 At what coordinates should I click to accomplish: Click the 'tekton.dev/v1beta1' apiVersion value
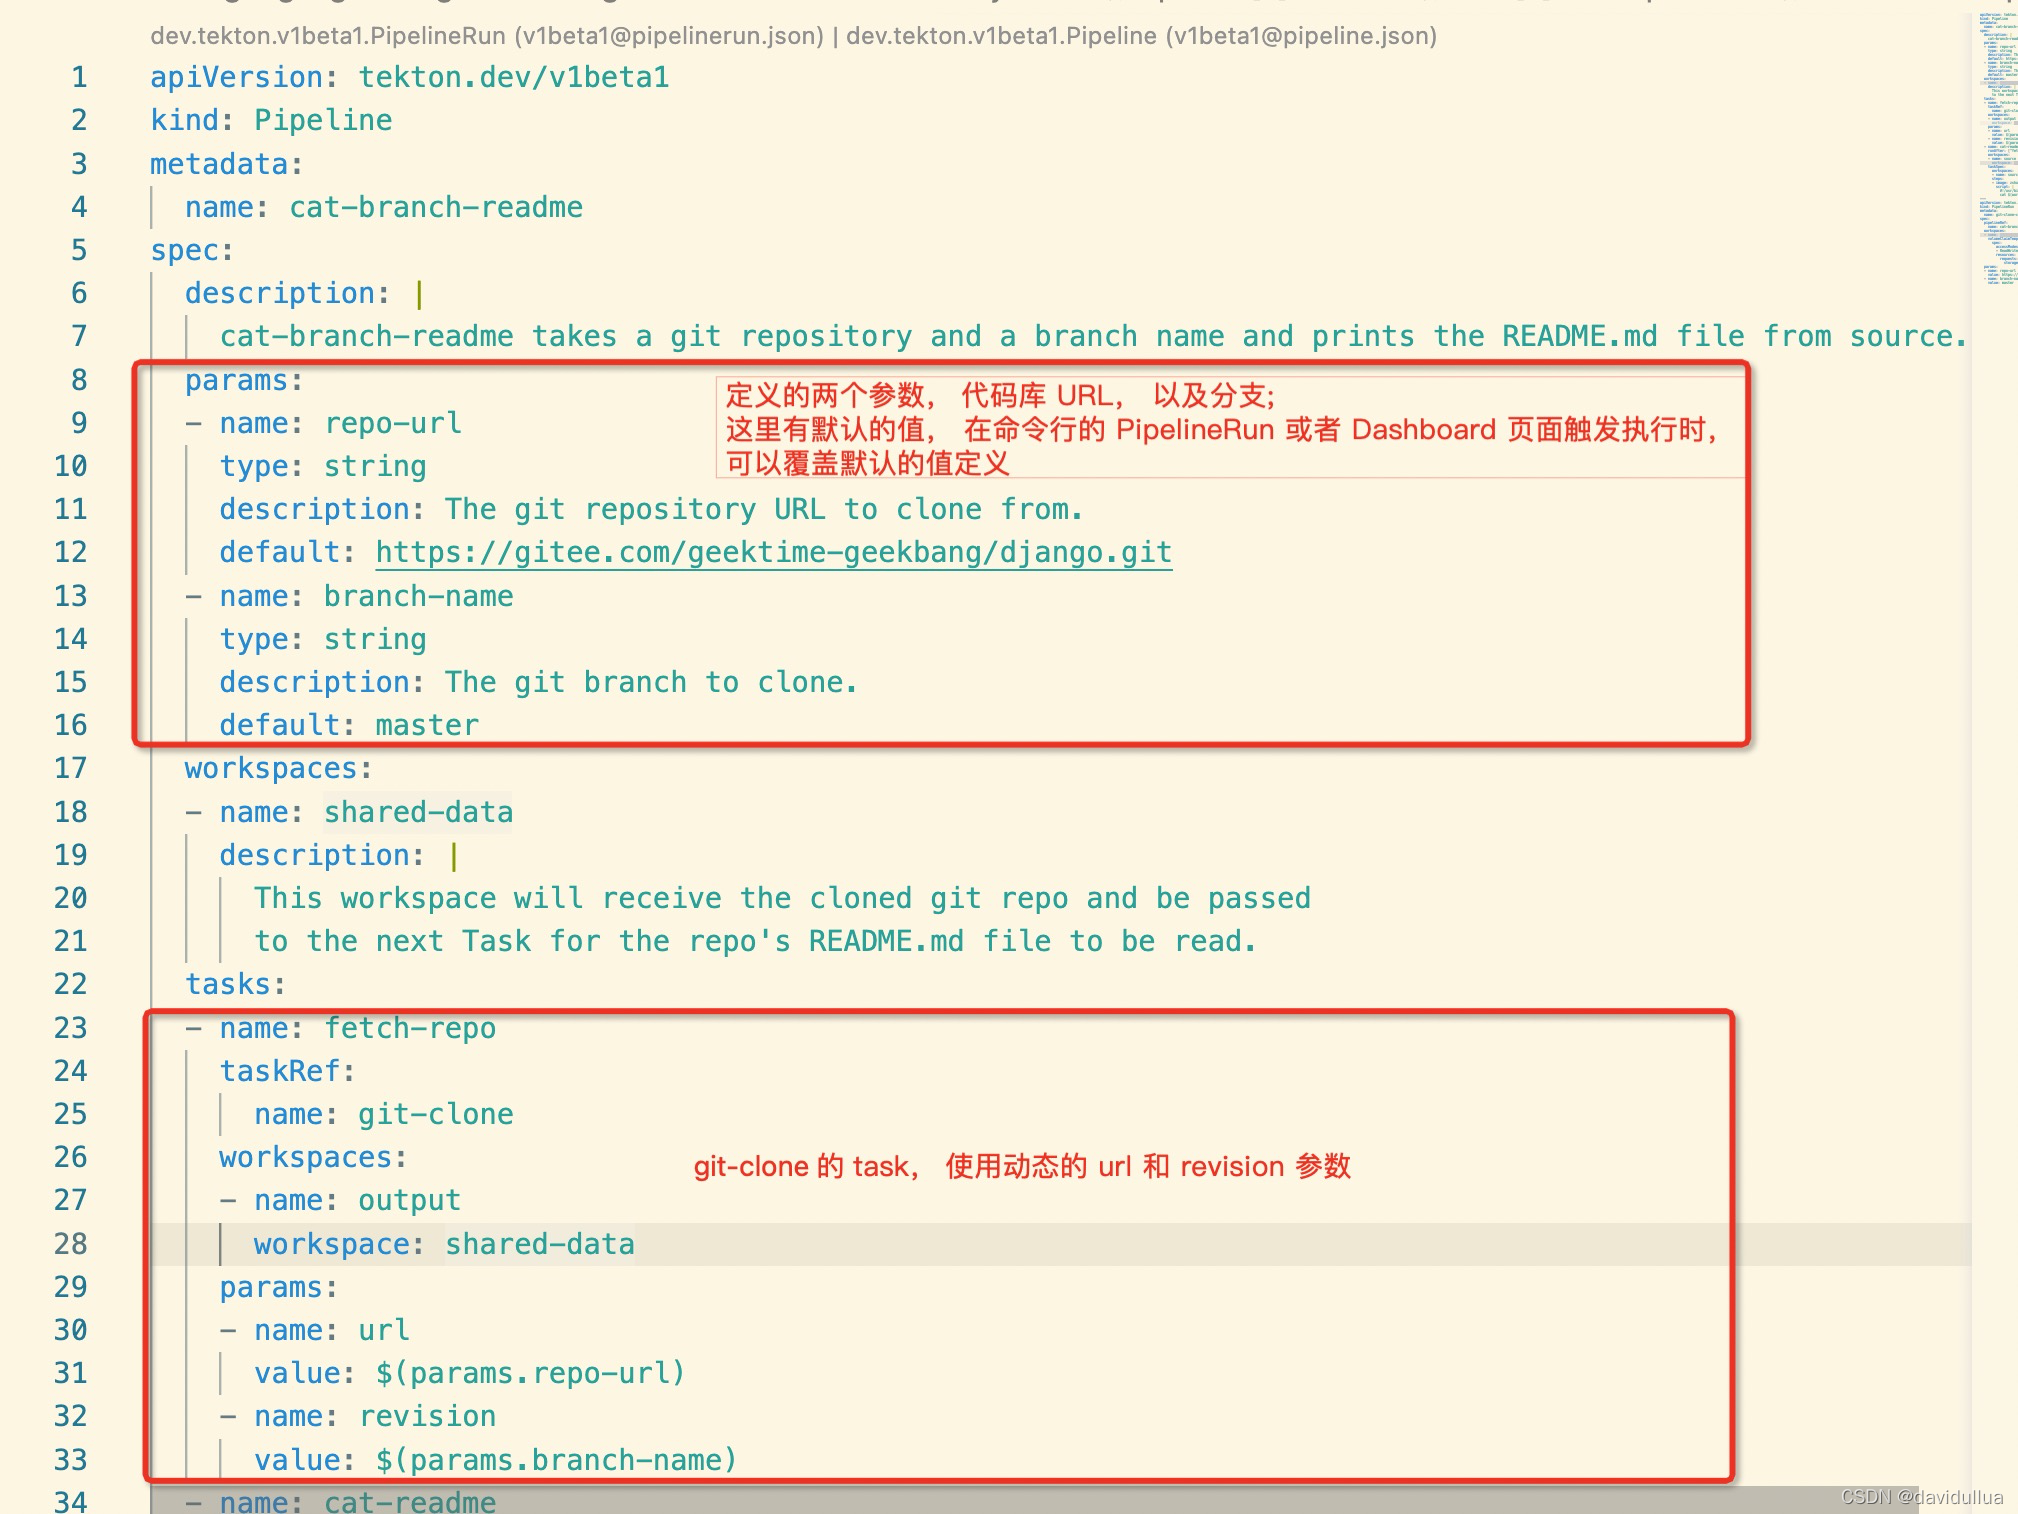(x=514, y=77)
